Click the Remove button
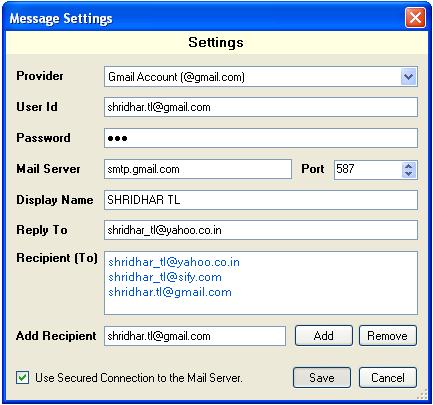 pos(388,336)
